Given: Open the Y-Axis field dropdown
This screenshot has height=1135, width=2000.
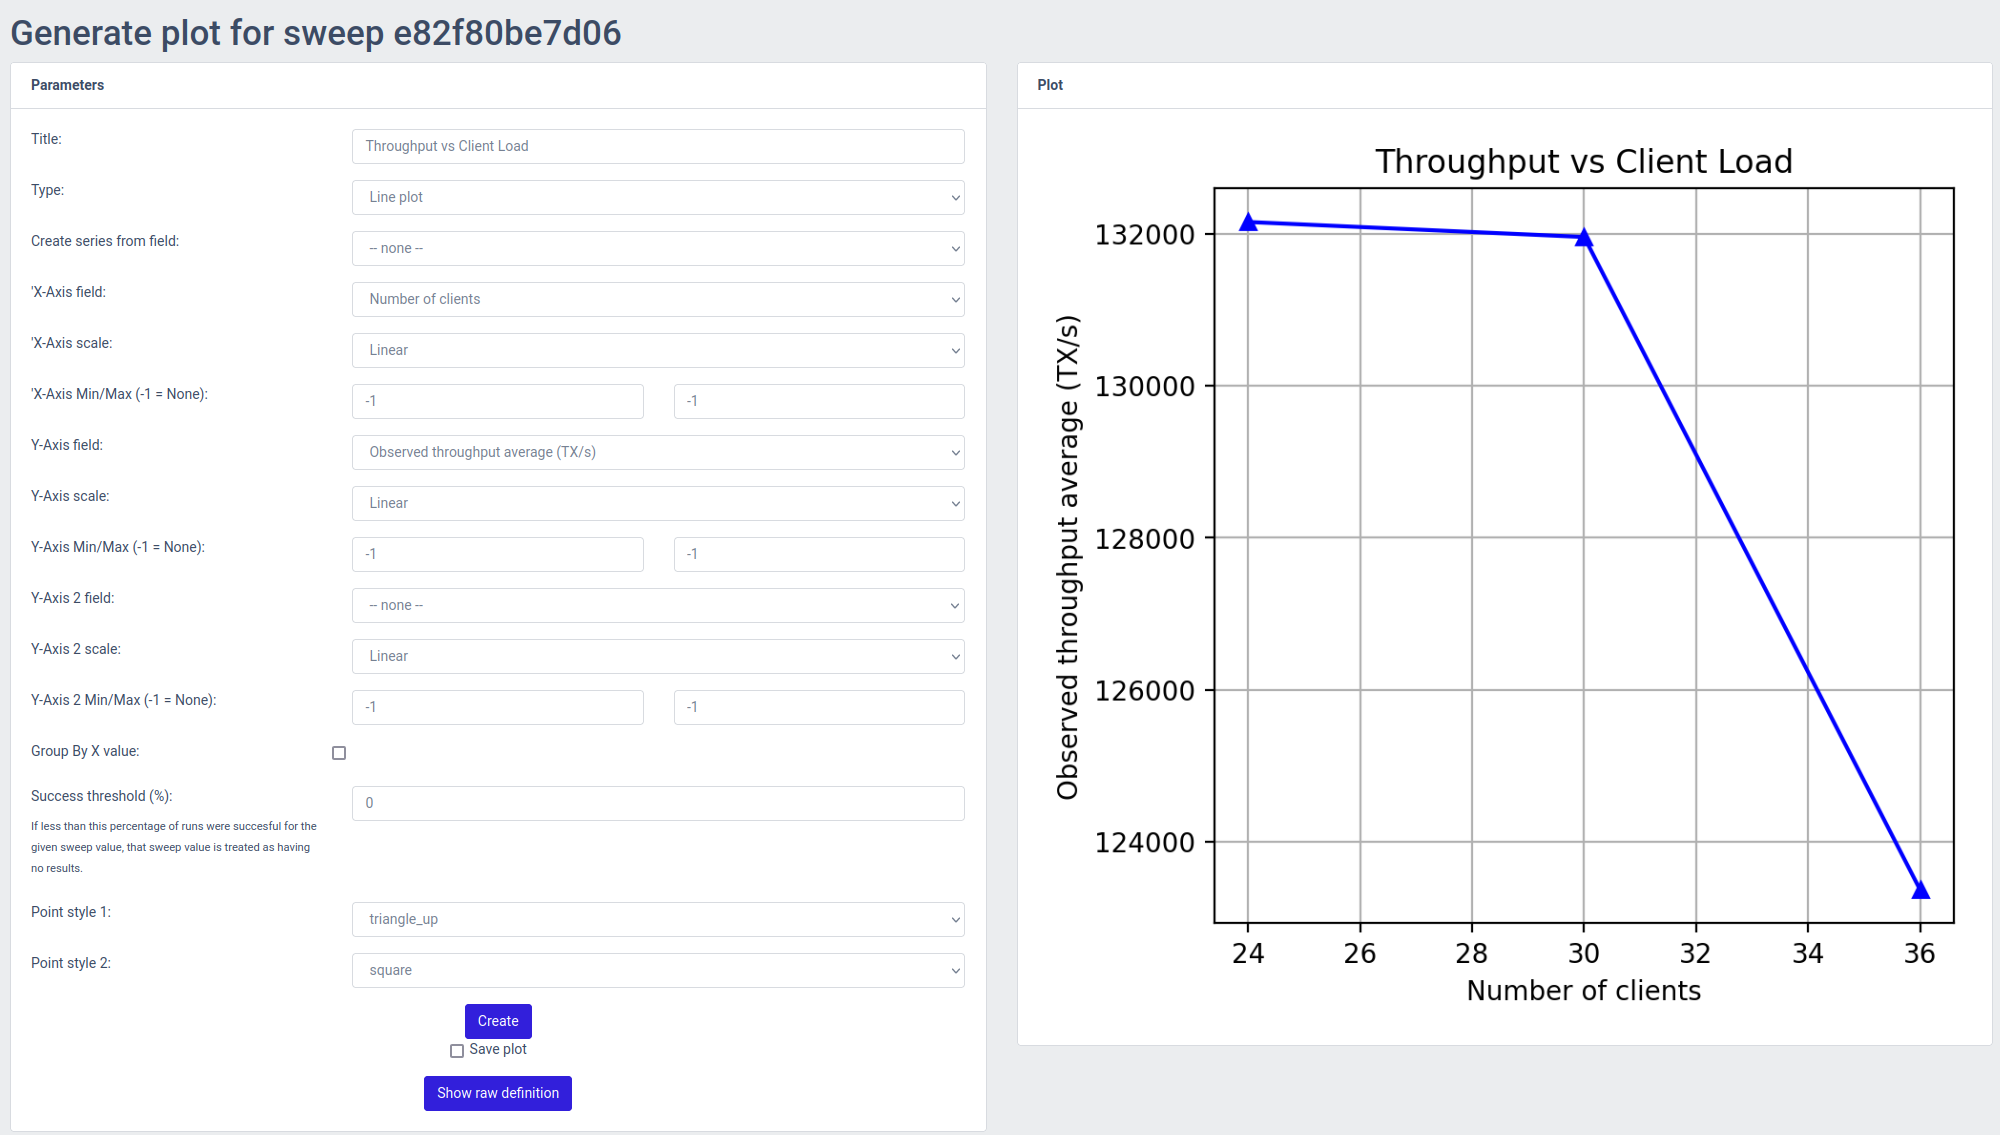Looking at the screenshot, I should [657, 452].
